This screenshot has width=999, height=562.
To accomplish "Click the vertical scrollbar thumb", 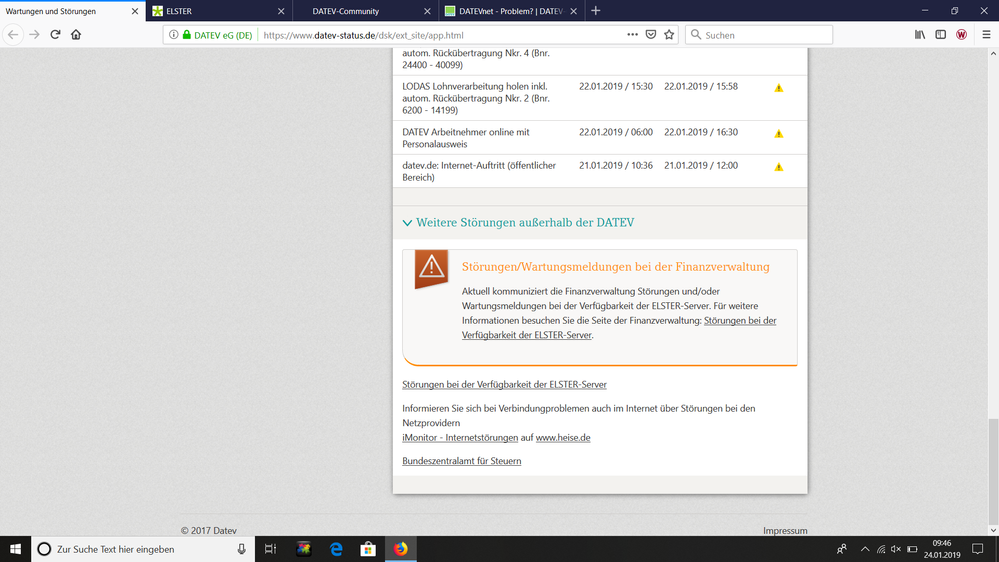I will click(x=993, y=470).
